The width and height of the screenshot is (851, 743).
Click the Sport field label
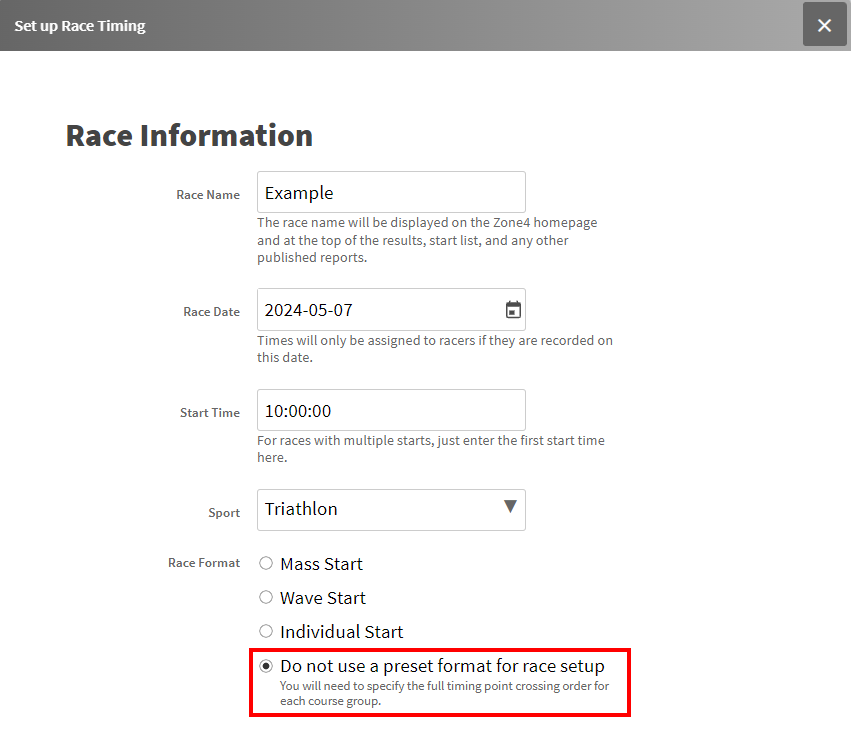224,513
